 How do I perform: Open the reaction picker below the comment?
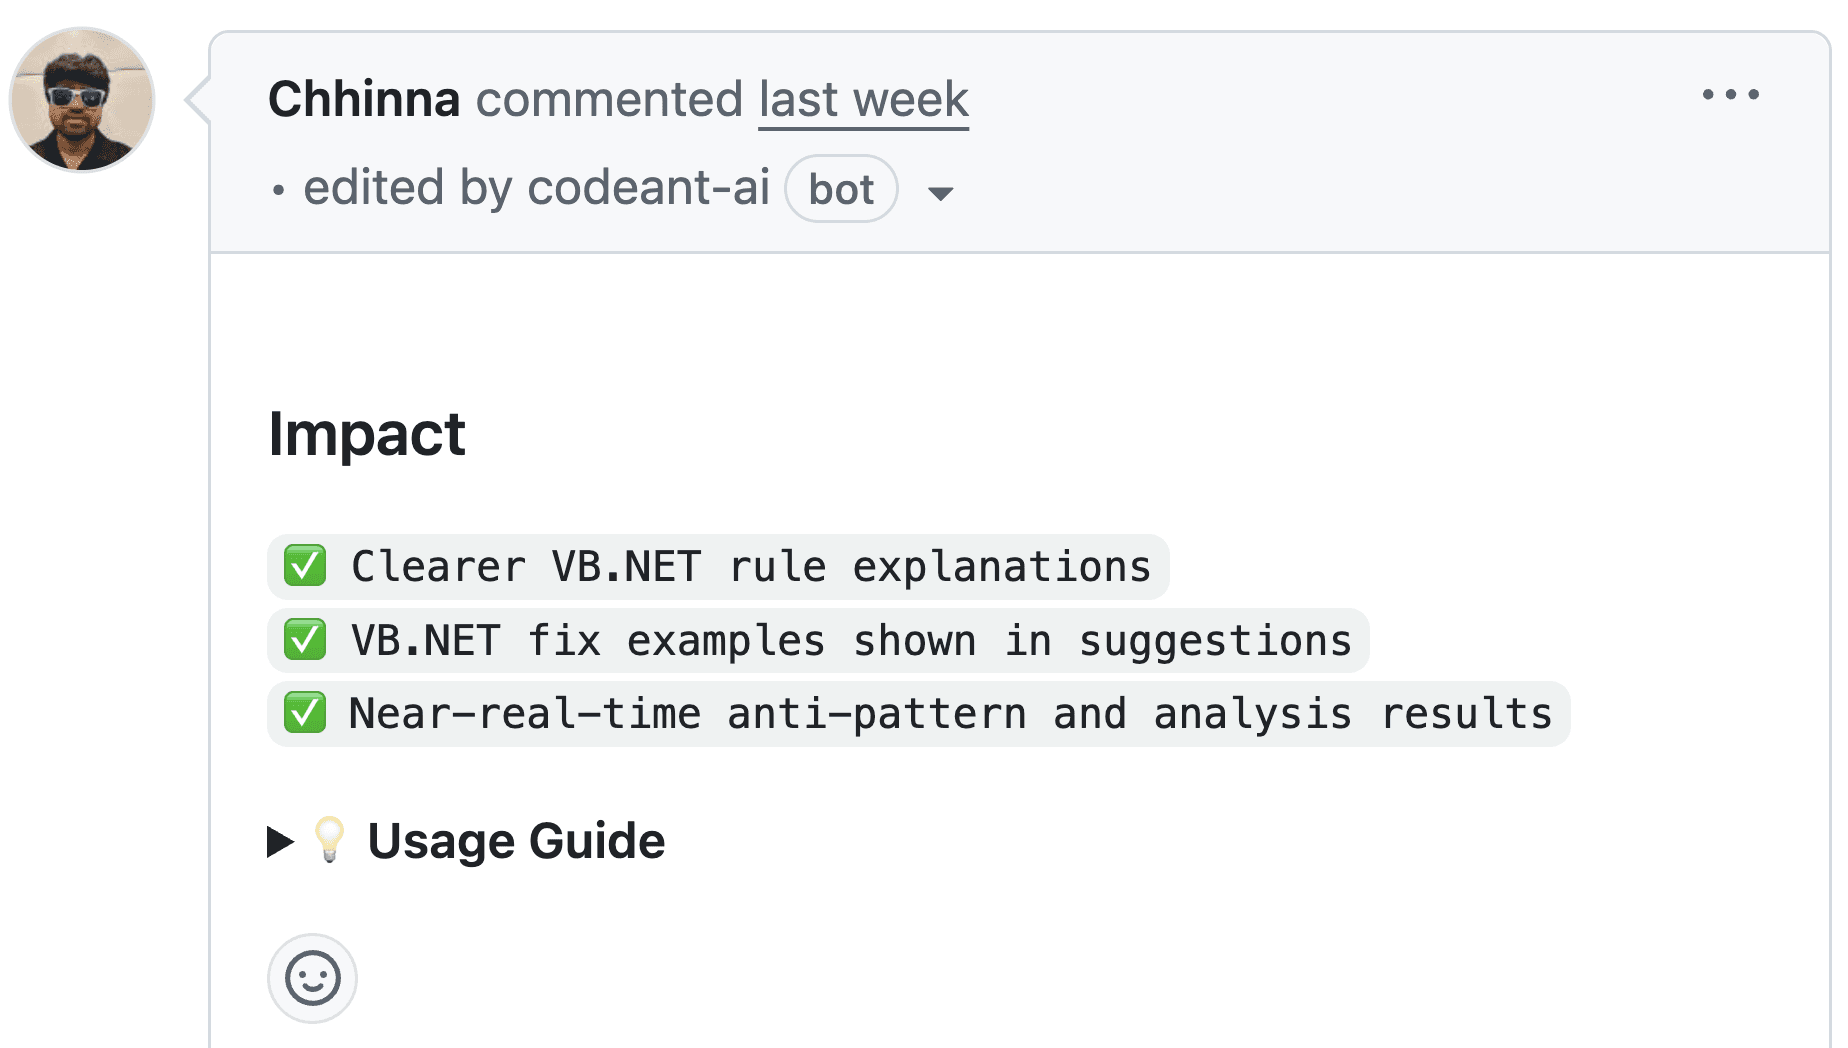(x=311, y=978)
